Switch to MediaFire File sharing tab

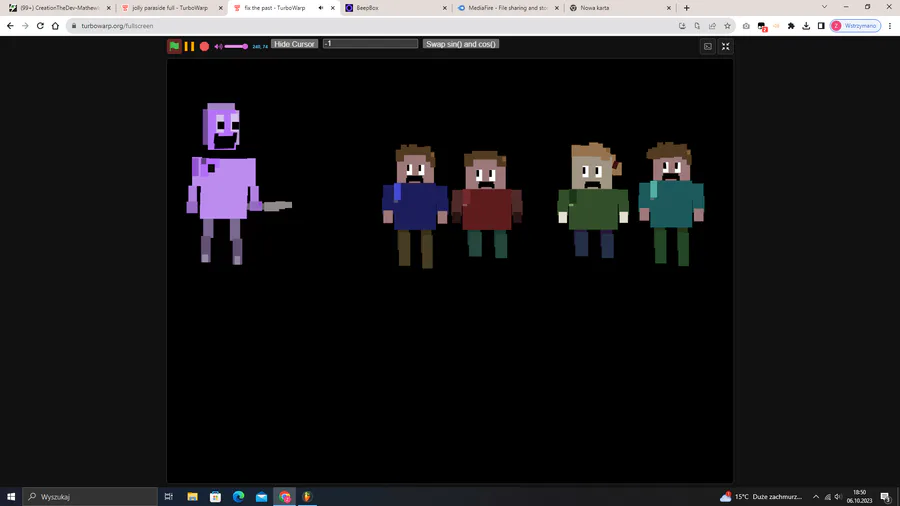point(507,8)
